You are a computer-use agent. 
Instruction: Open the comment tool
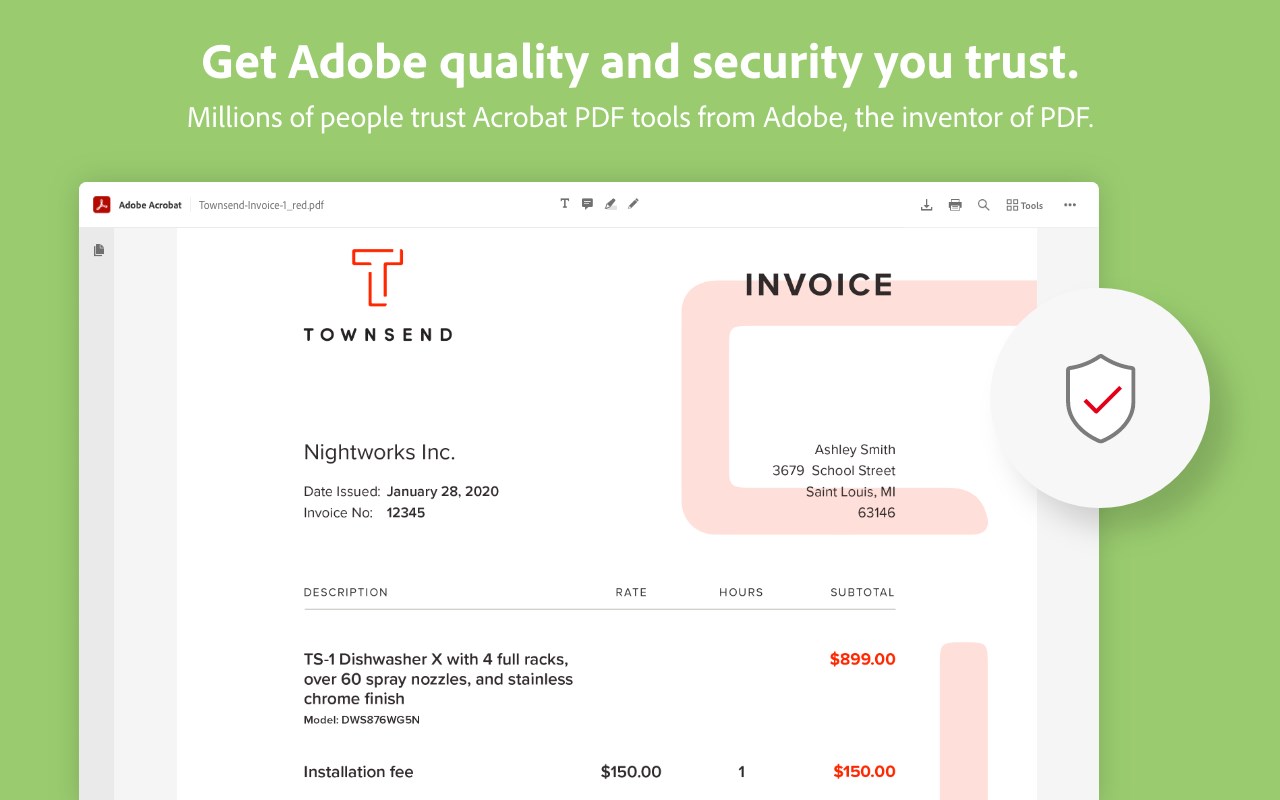point(587,204)
